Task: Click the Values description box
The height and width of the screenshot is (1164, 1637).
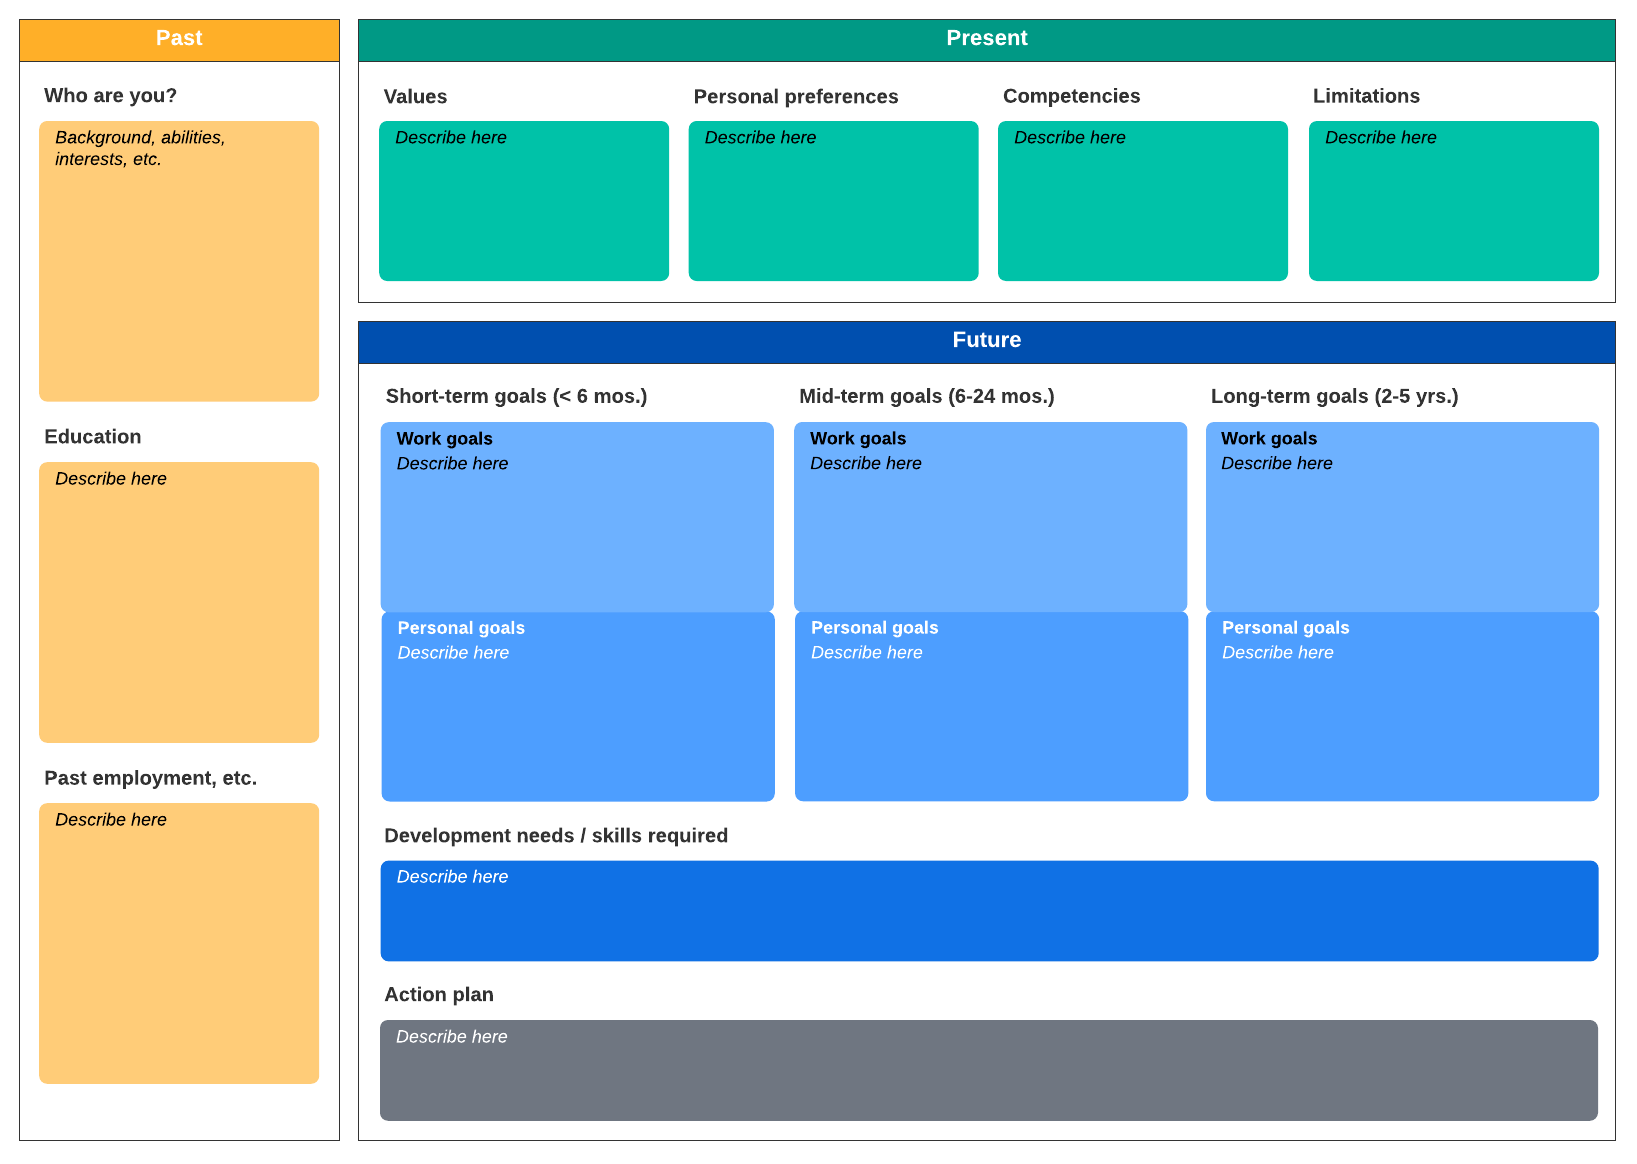Action: point(523,201)
